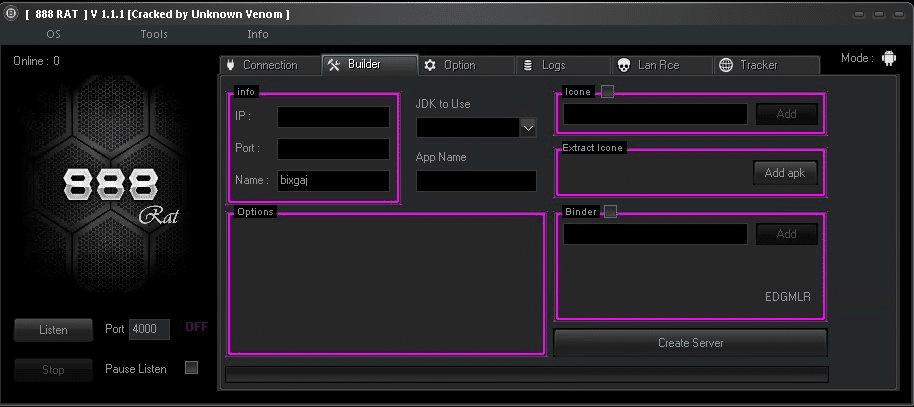Click the JDK to Use label
Viewport: 914px width, 407px height.
point(443,104)
